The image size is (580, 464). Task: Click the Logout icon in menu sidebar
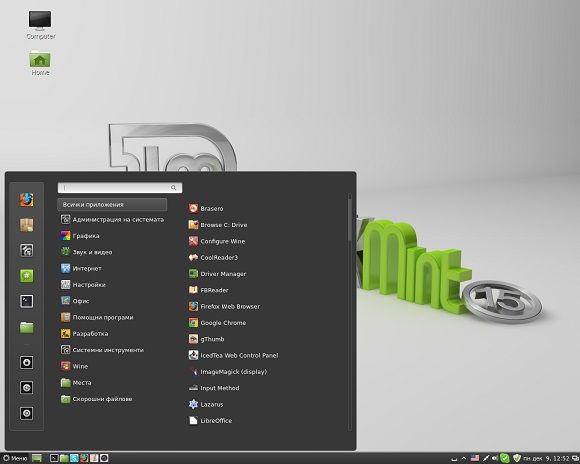pos(27,388)
